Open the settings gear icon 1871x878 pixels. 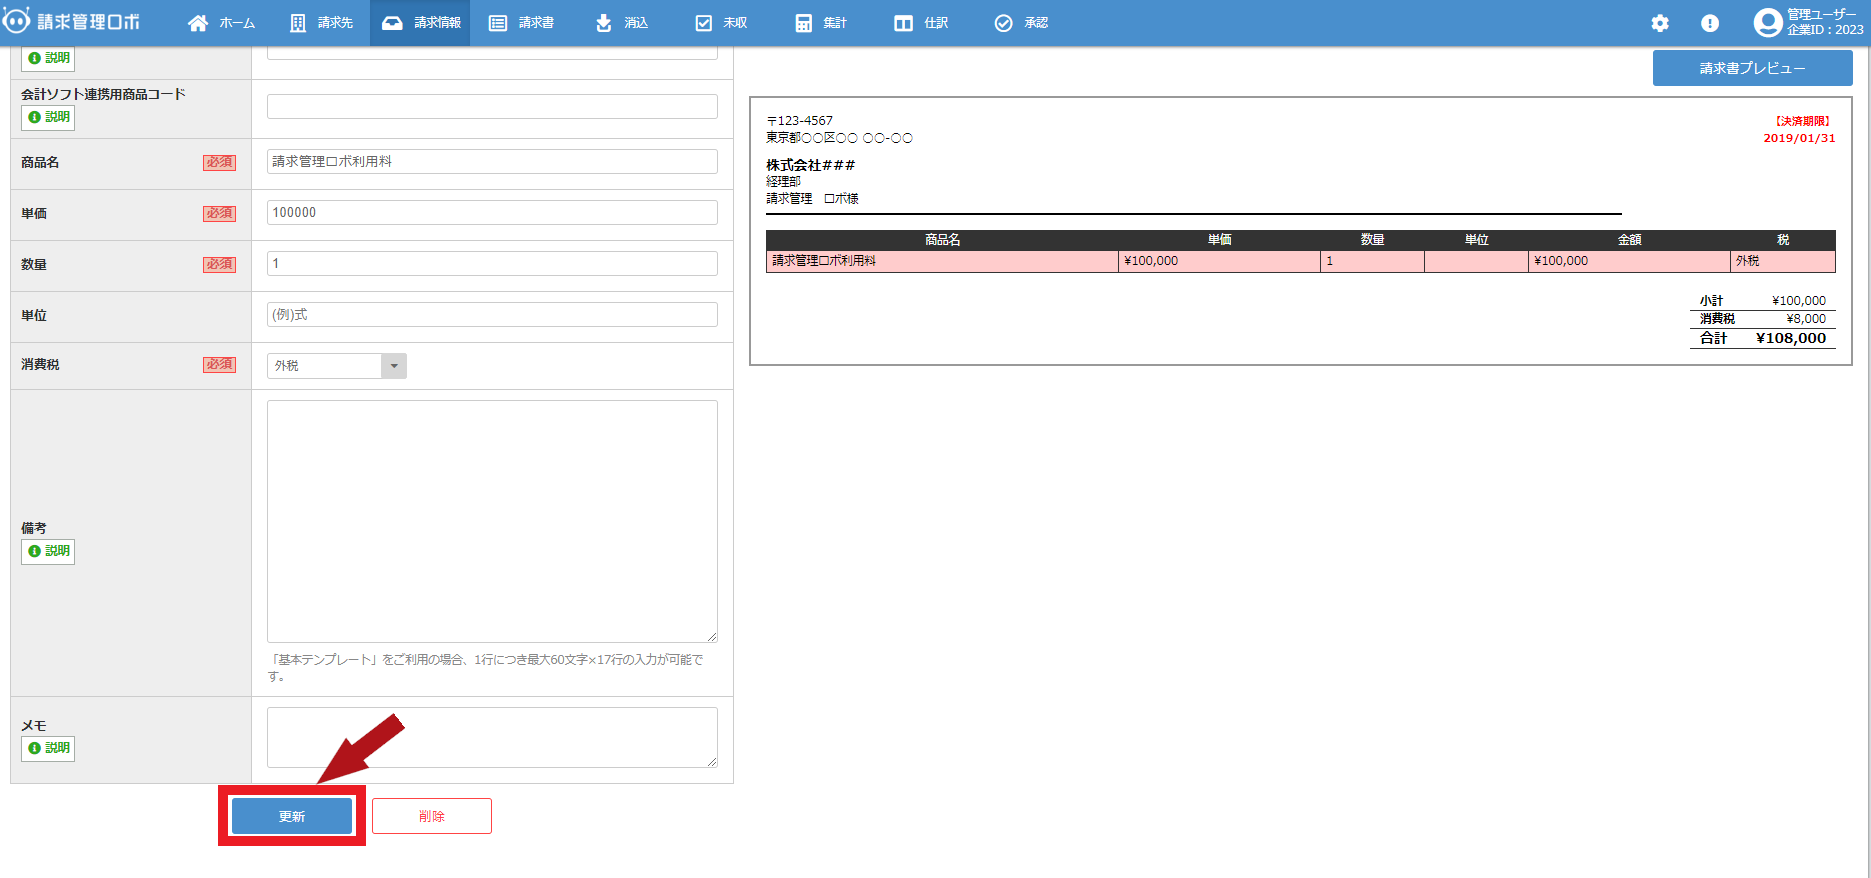tap(1660, 23)
